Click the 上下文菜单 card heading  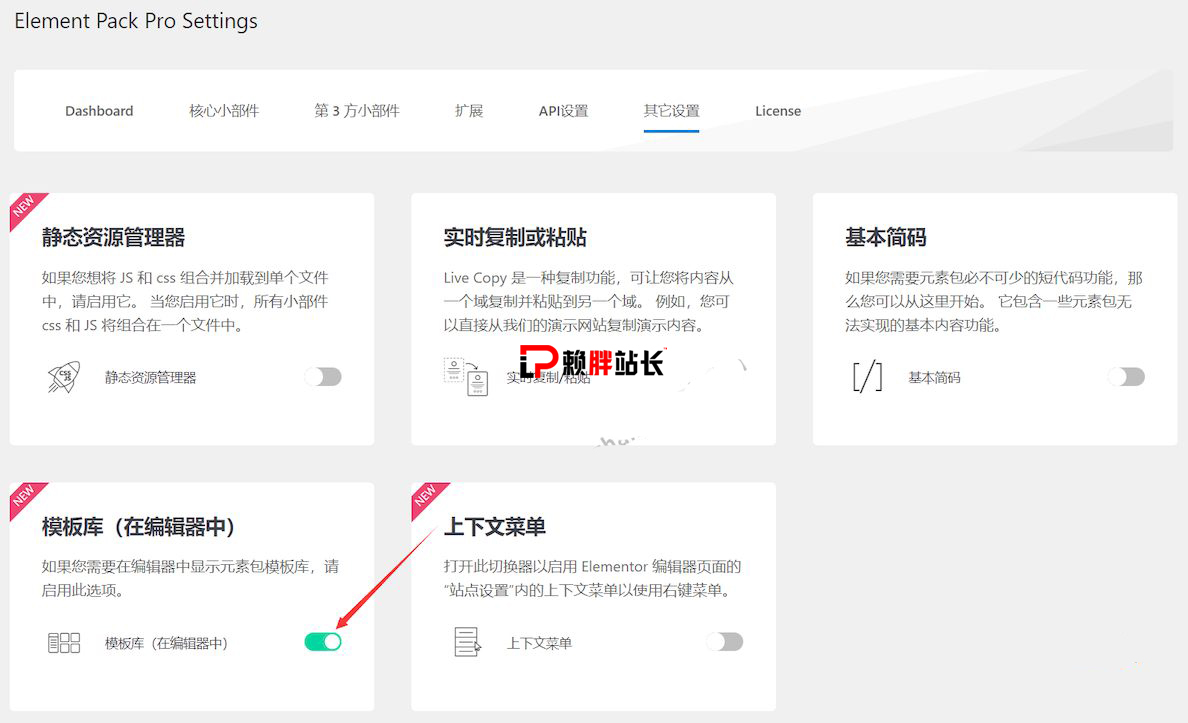[495, 527]
